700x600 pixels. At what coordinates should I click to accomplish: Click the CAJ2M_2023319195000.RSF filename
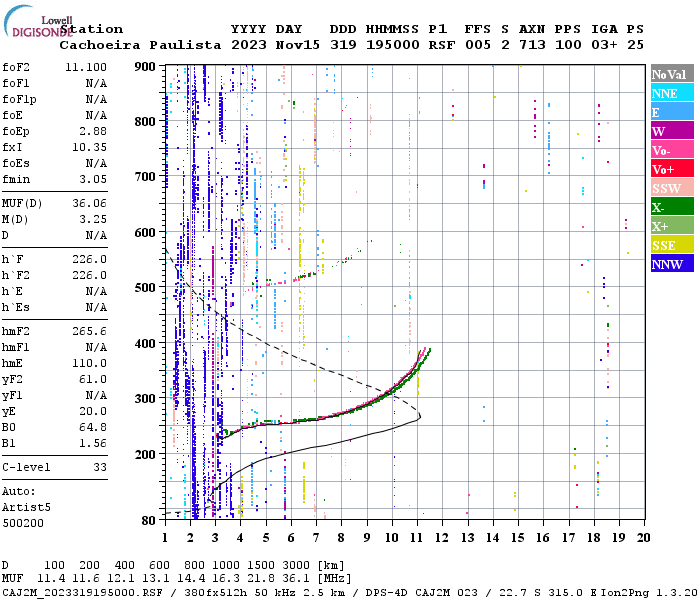pyautogui.click(x=82, y=593)
